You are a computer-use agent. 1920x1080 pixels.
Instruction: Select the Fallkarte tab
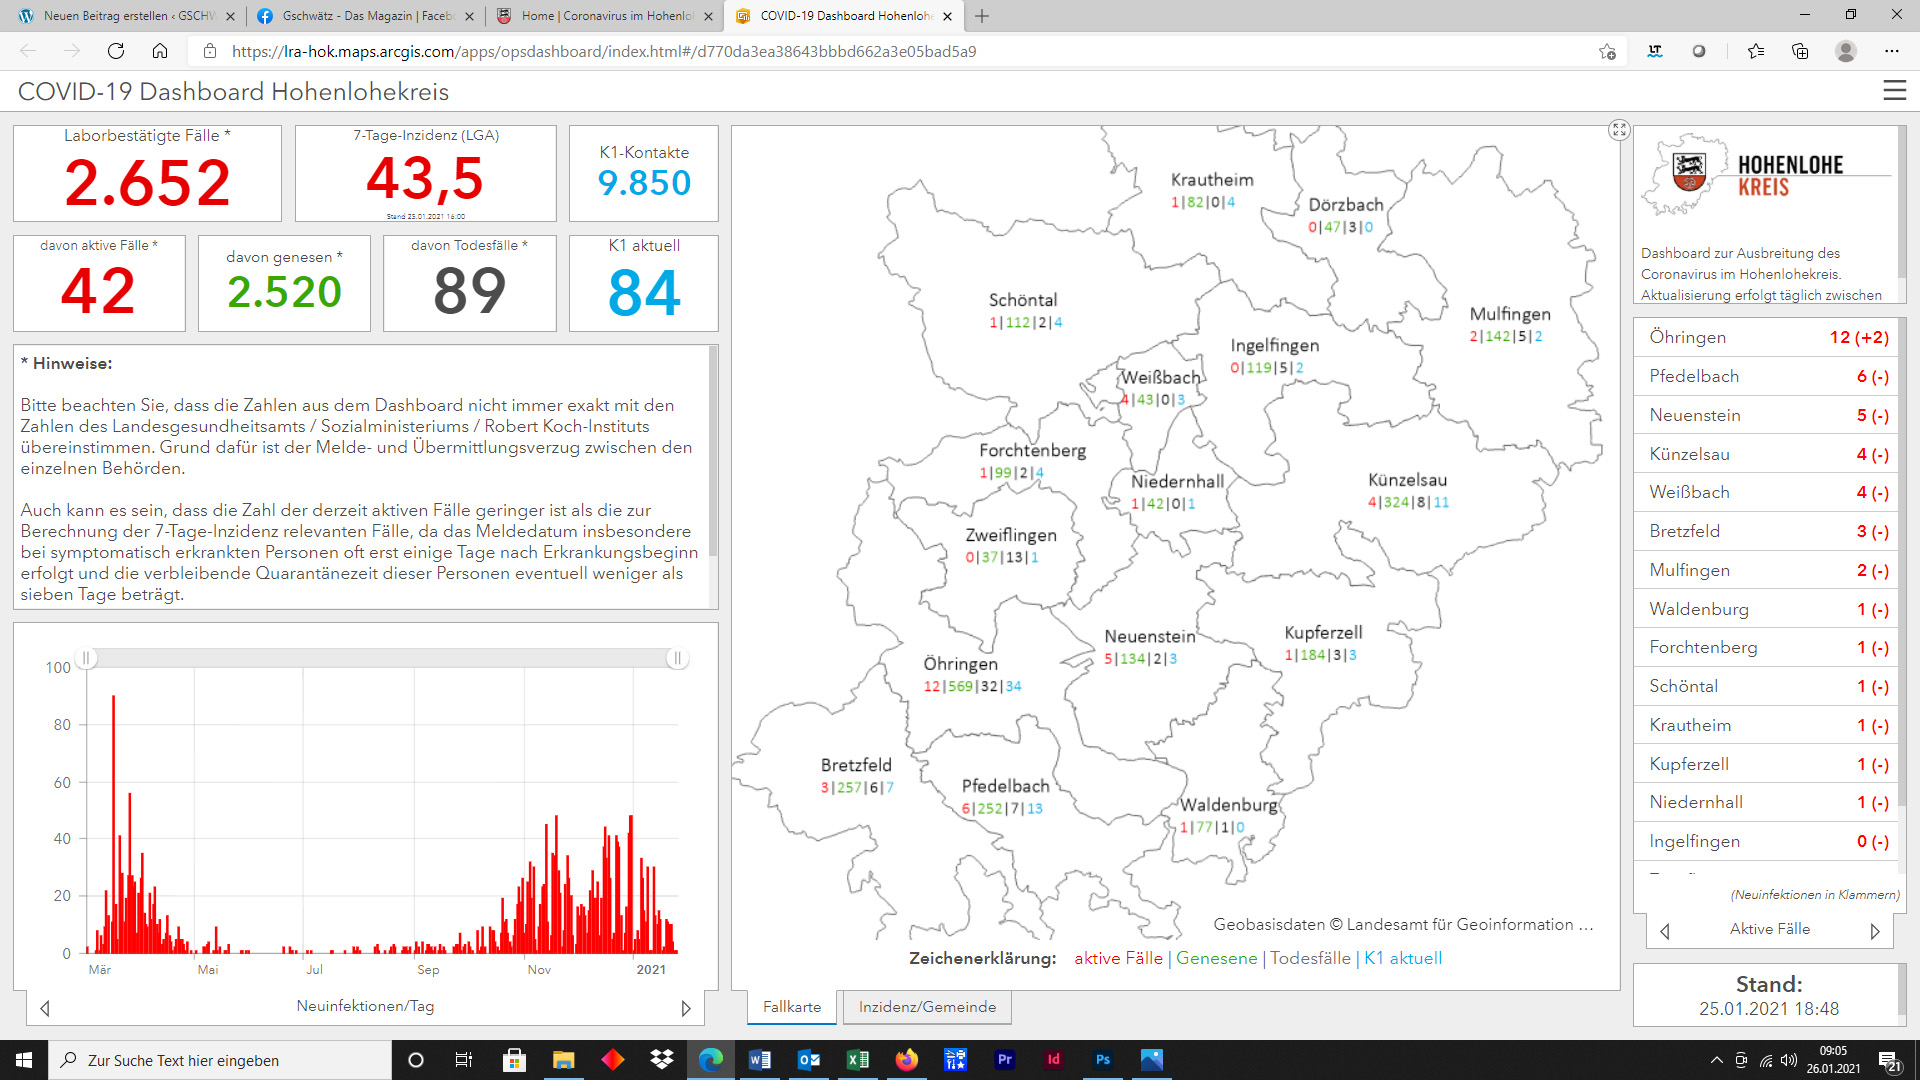point(791,1007)
